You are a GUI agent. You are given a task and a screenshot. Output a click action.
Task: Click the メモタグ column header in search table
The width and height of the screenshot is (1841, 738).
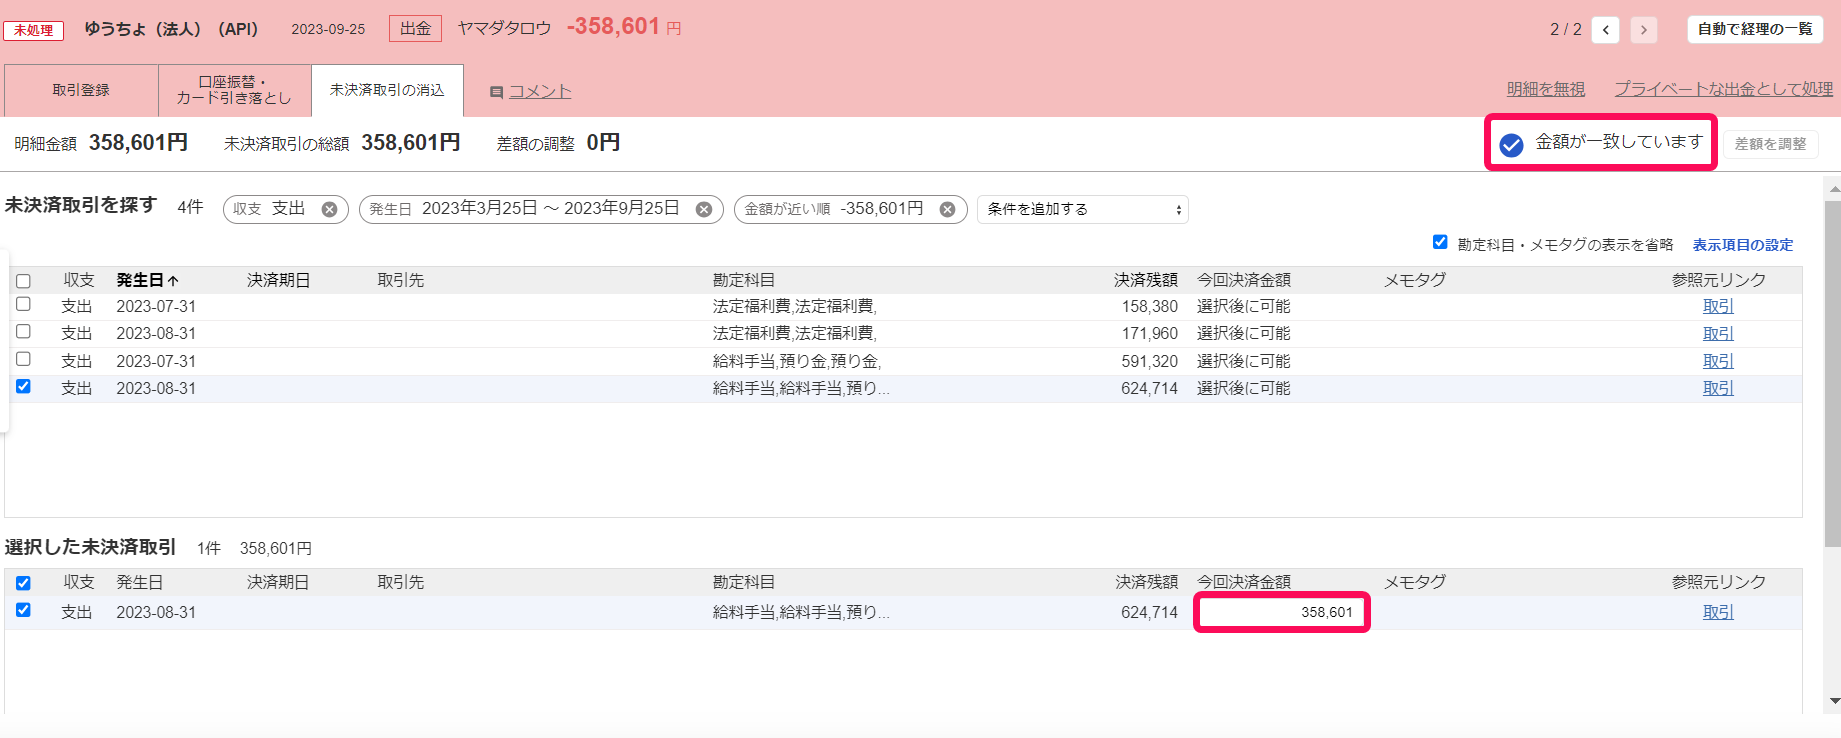click(1415, 280)
